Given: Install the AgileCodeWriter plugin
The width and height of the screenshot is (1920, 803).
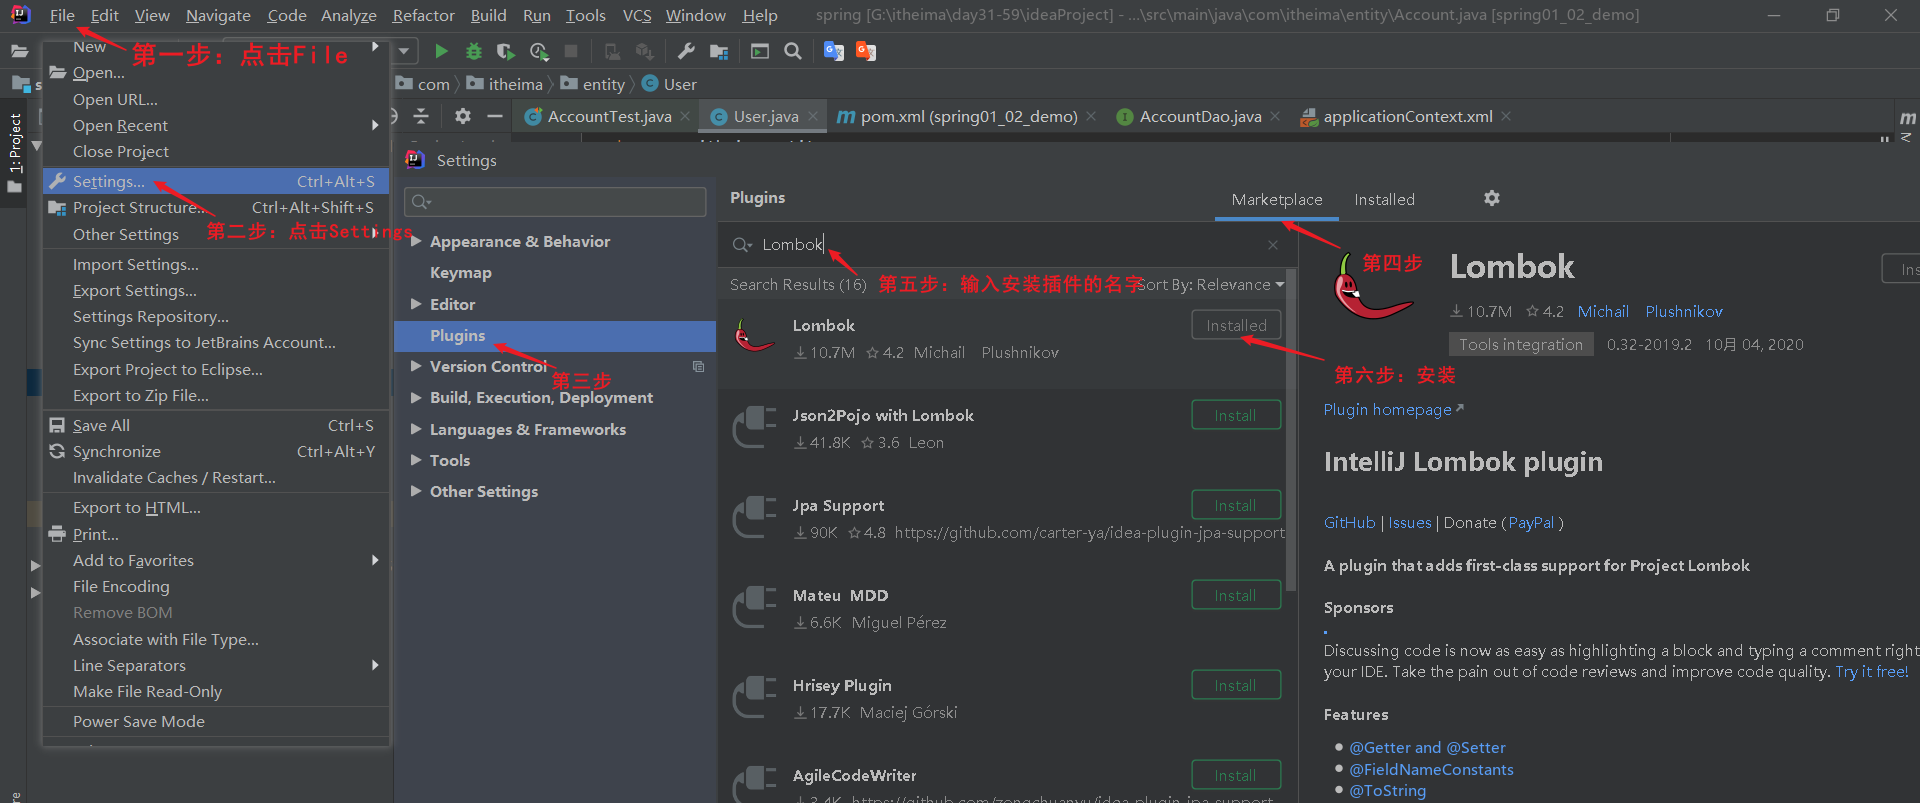Looking at the screenshot, I should click(x=1236, y=775).
